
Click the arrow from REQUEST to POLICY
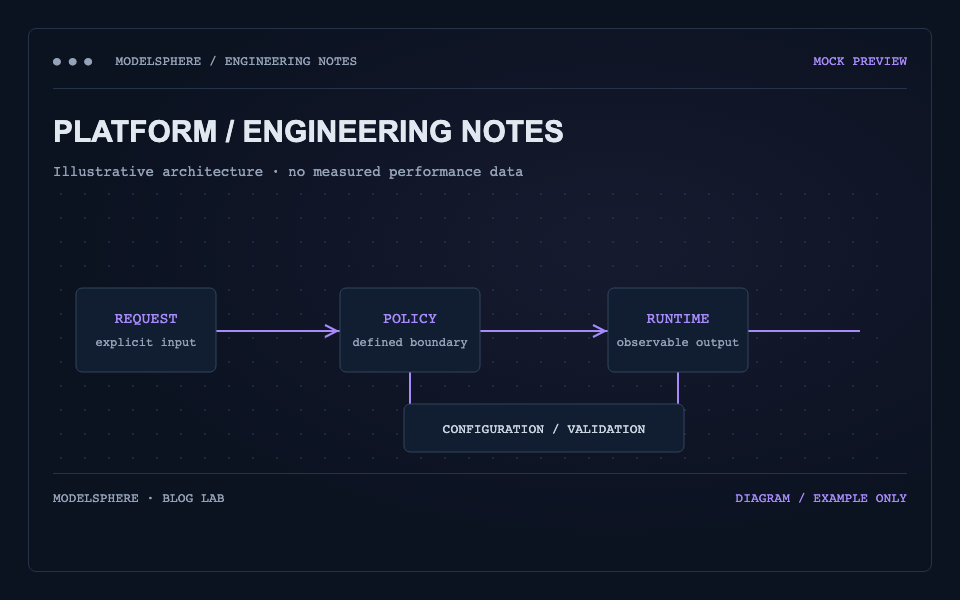coord(278,331)
